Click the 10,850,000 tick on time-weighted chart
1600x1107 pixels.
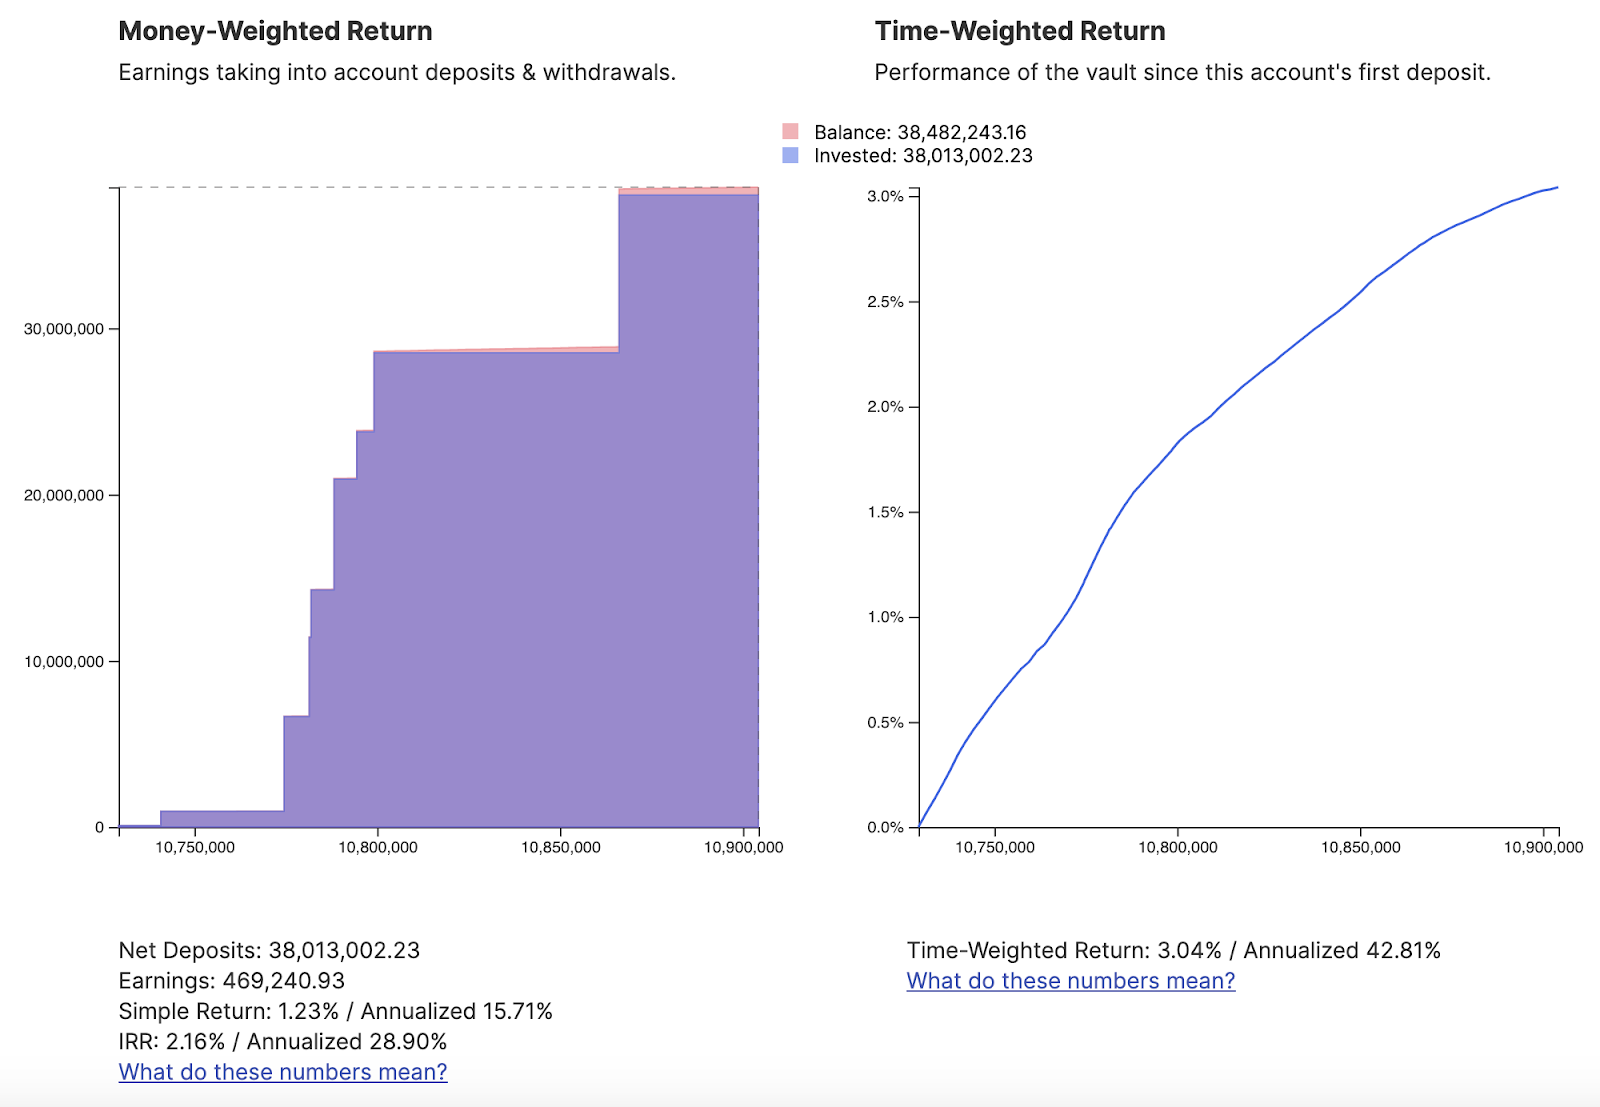point(1360,847)
